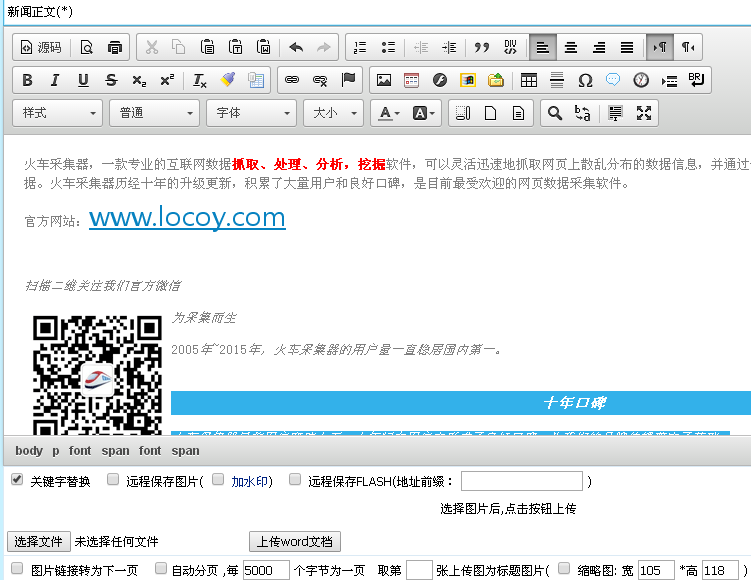Center align the text

tap(570, 47)
